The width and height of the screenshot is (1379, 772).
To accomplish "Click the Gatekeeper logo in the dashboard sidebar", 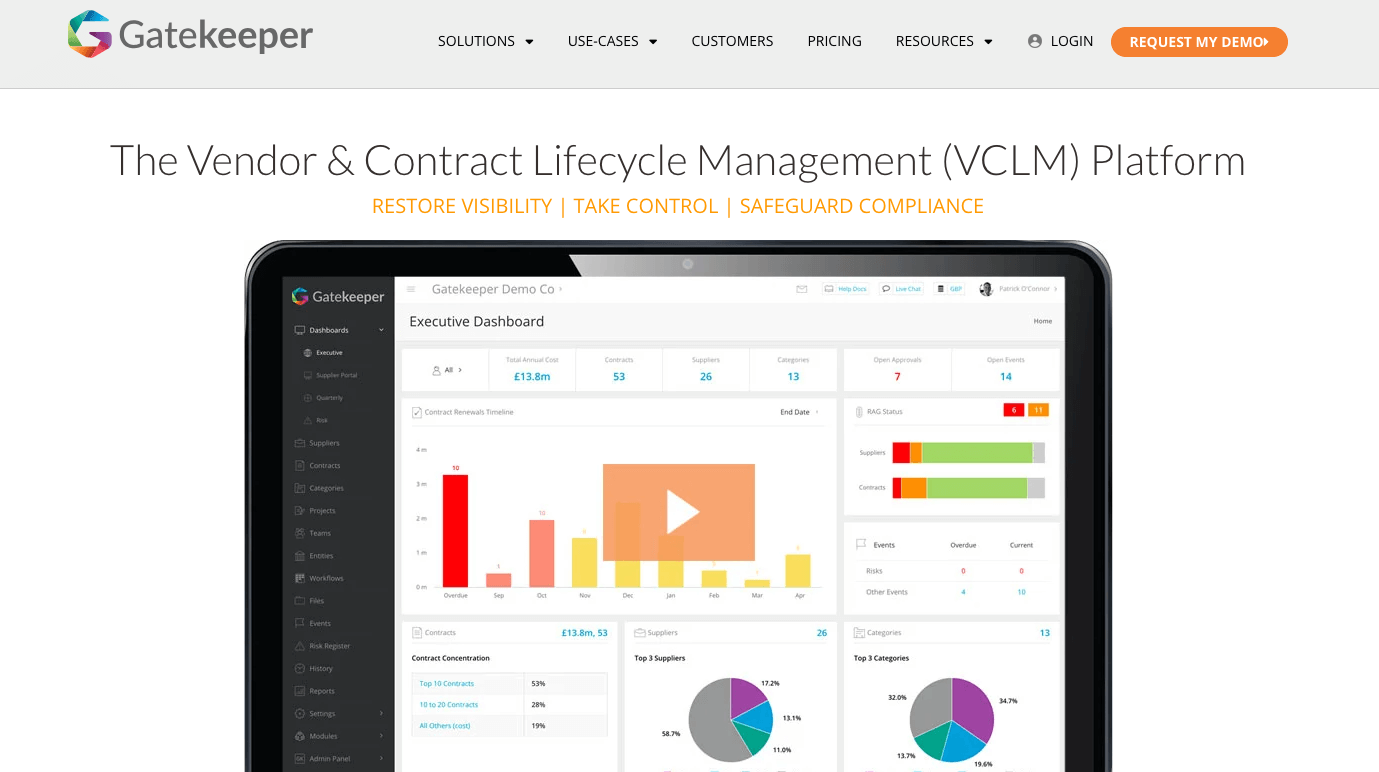I will coord(338,297).
